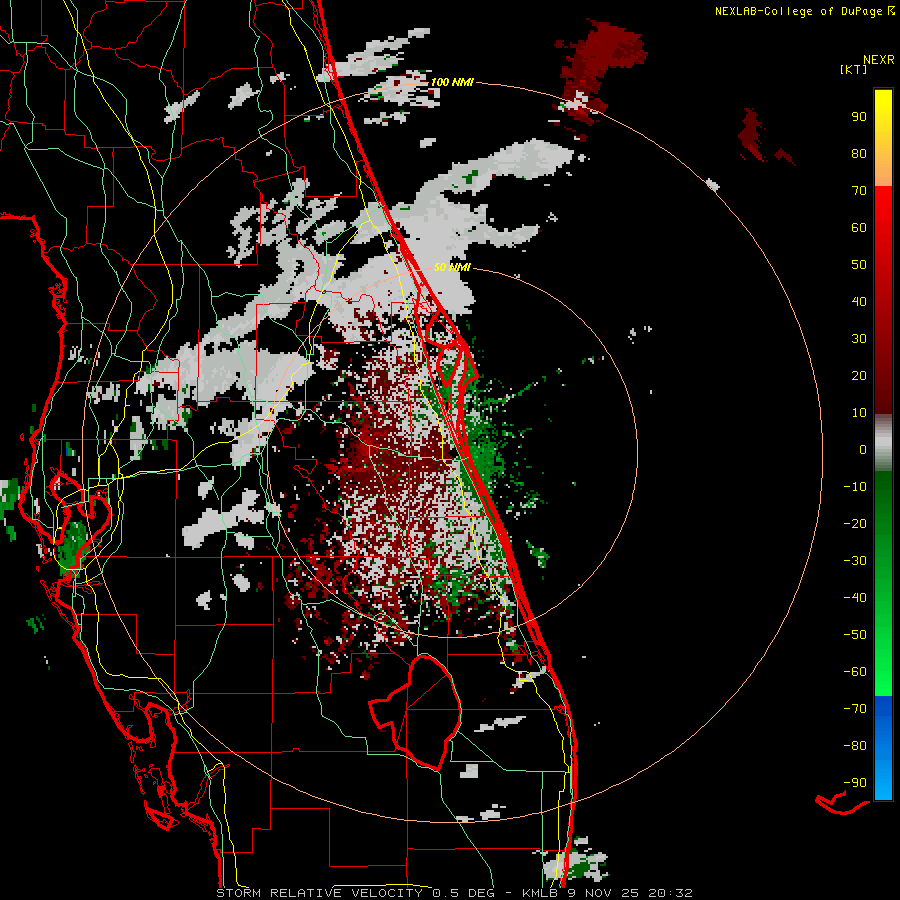Click the 90 value on the velocity scale

tap(859, 117)
